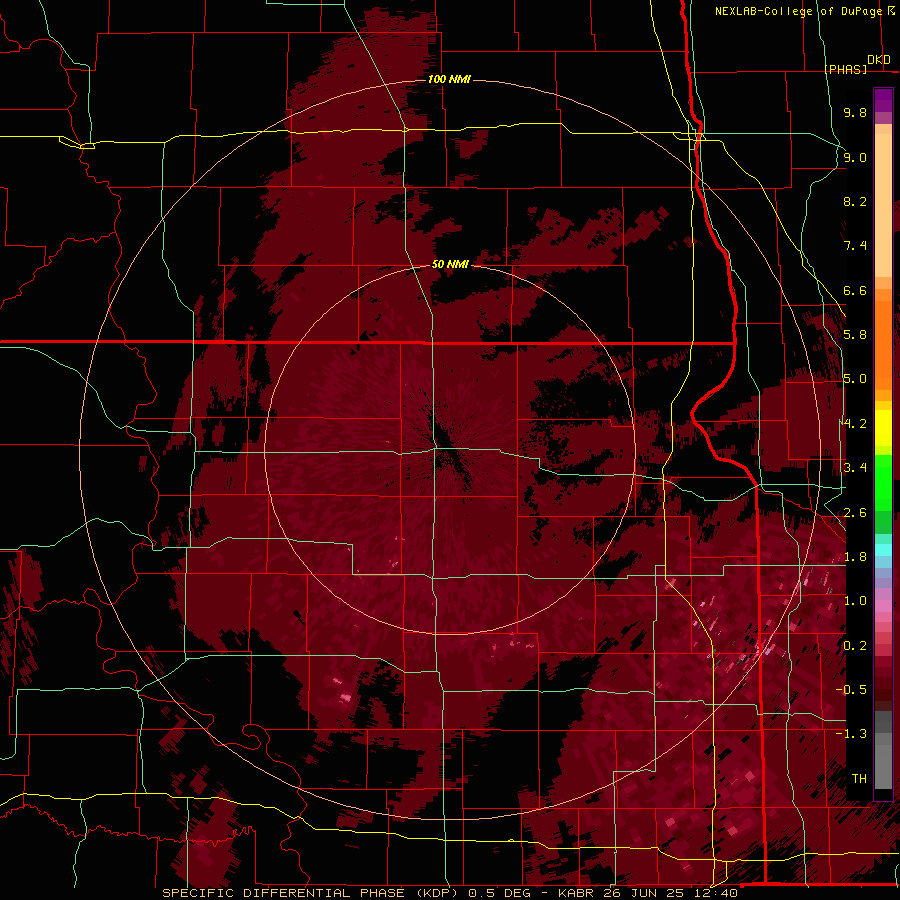Click the "50 NMI" range ring label

point(450,264)
